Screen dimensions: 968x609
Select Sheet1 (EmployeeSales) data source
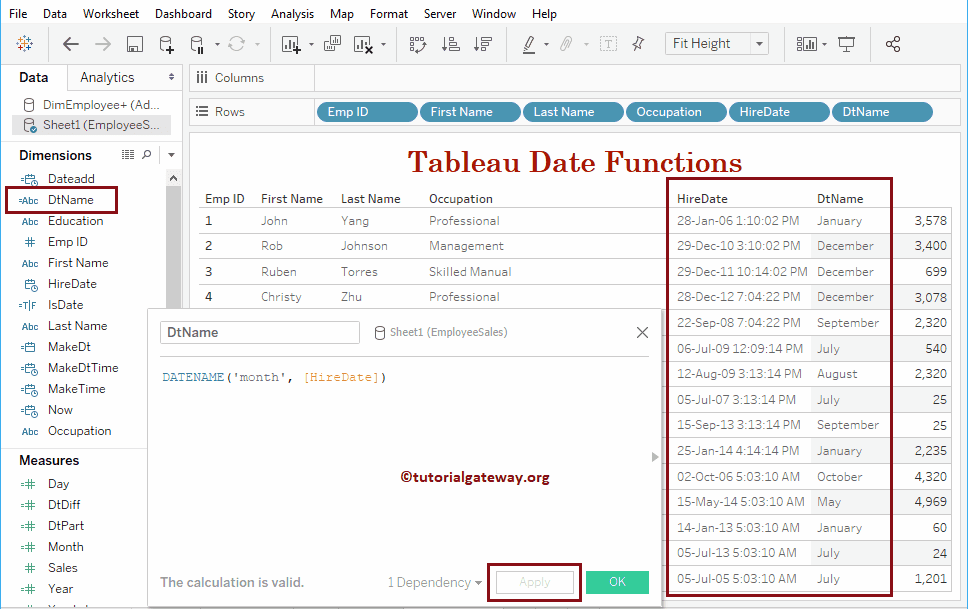coord(91,125)
